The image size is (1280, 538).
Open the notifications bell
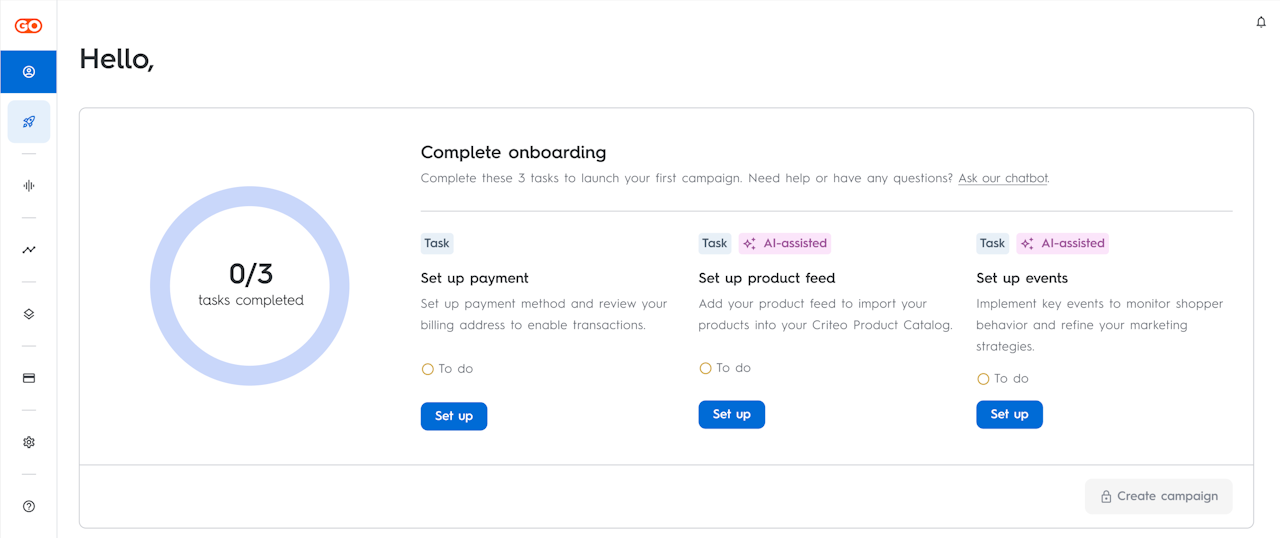(1261, 22)
